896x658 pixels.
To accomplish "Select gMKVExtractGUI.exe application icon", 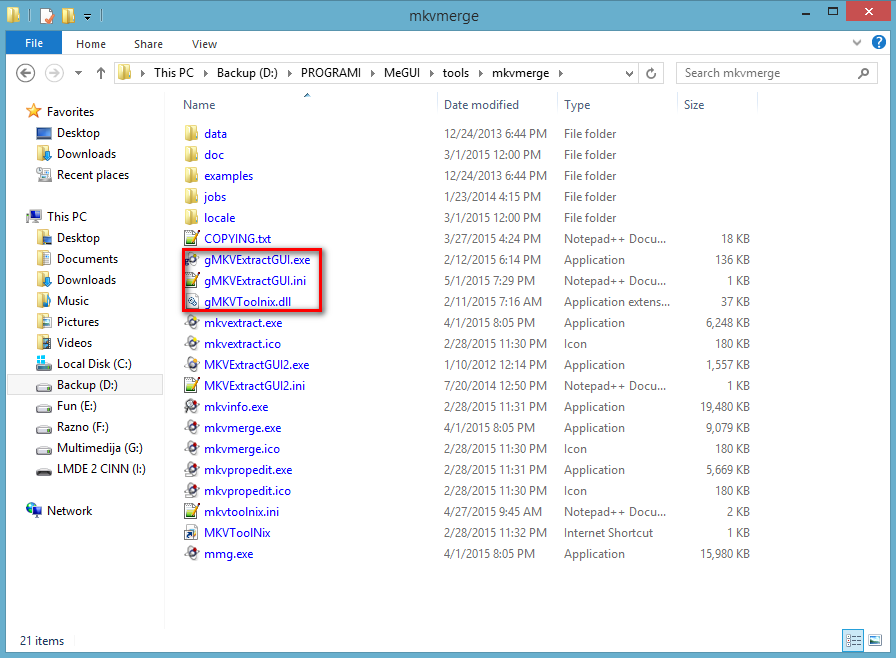I will (191, 260).
